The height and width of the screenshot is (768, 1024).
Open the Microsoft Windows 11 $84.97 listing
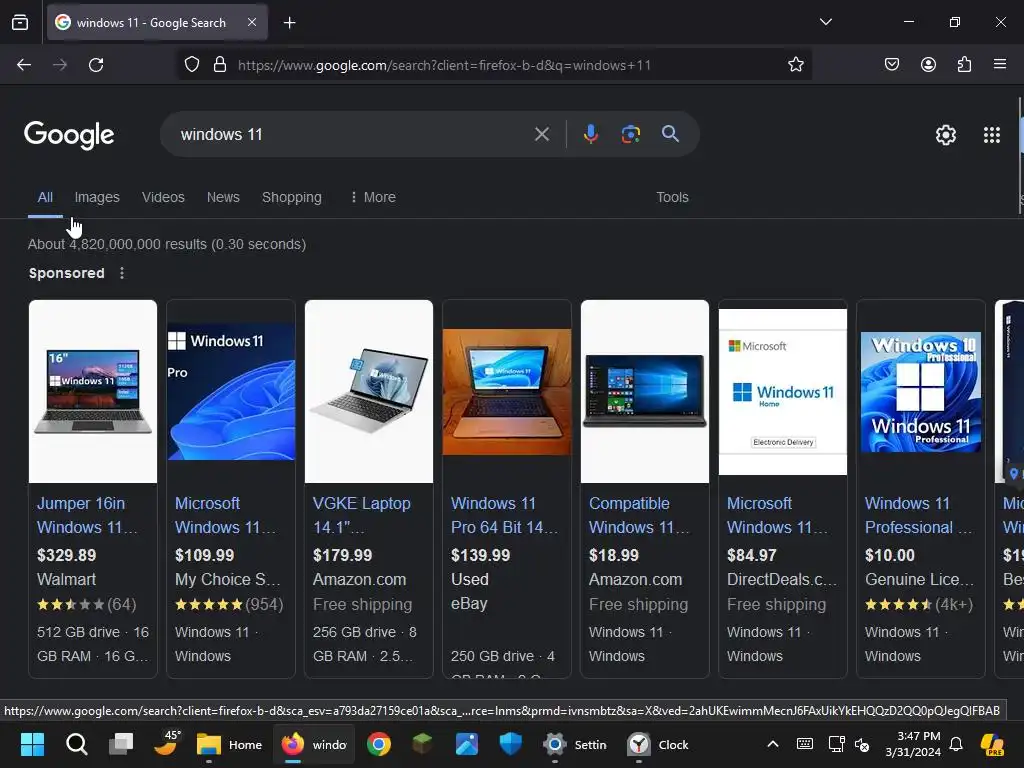point(777,515)
